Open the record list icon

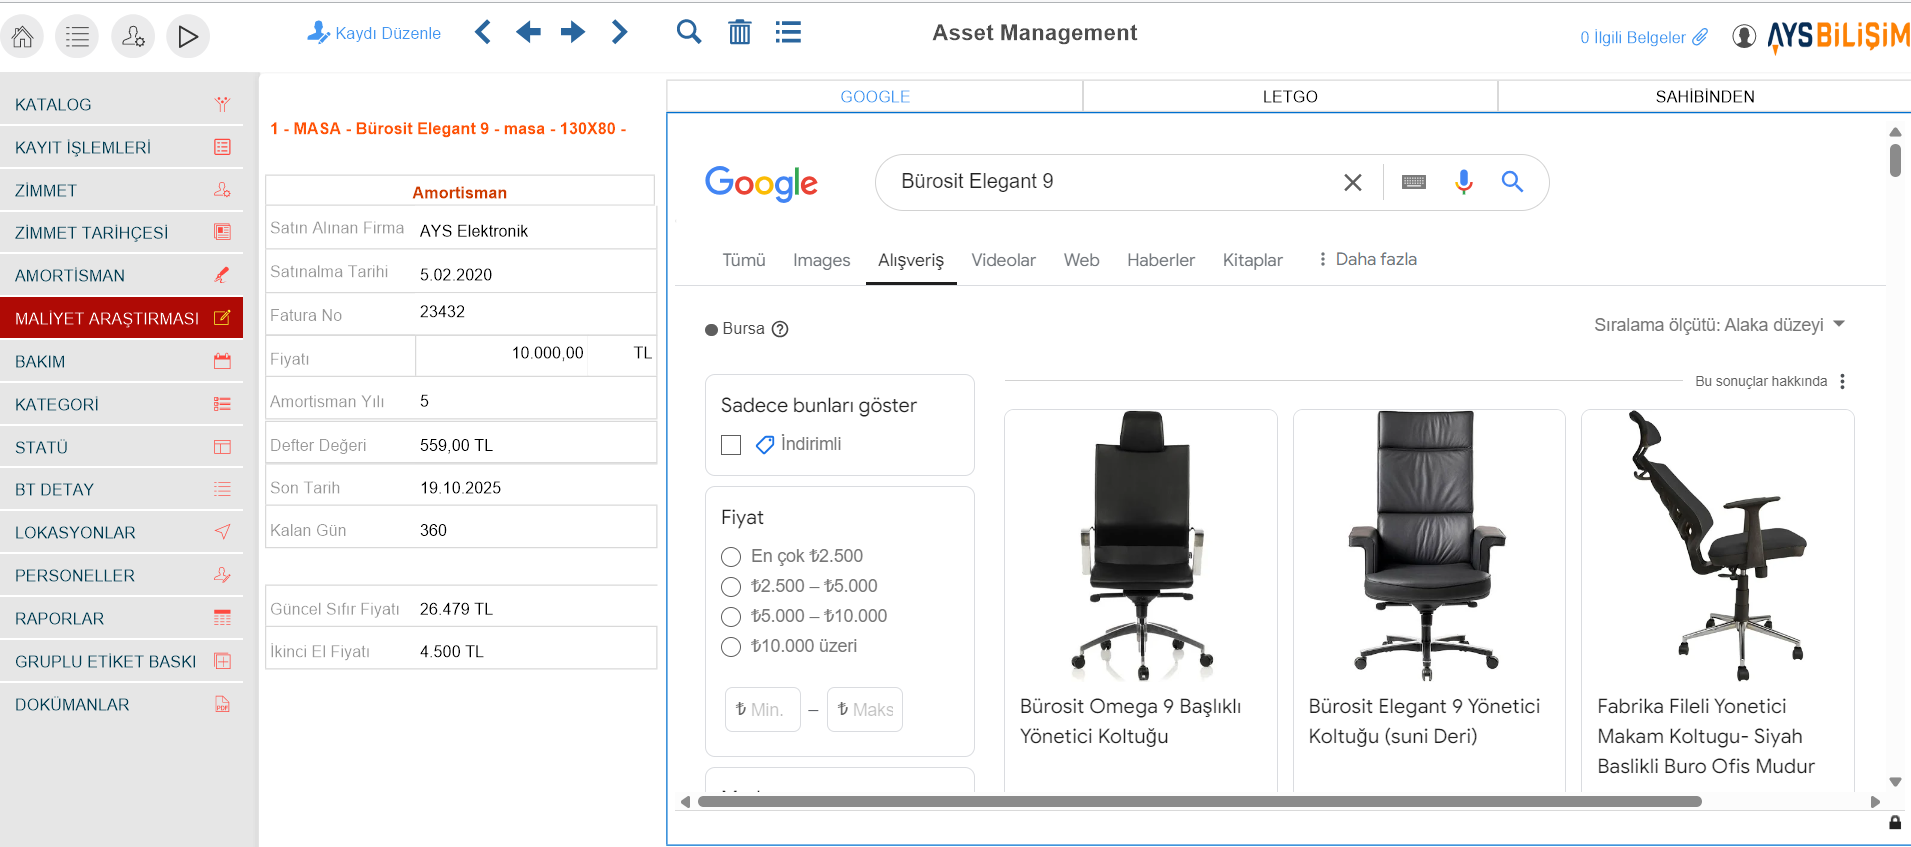[x=788, y=32]
